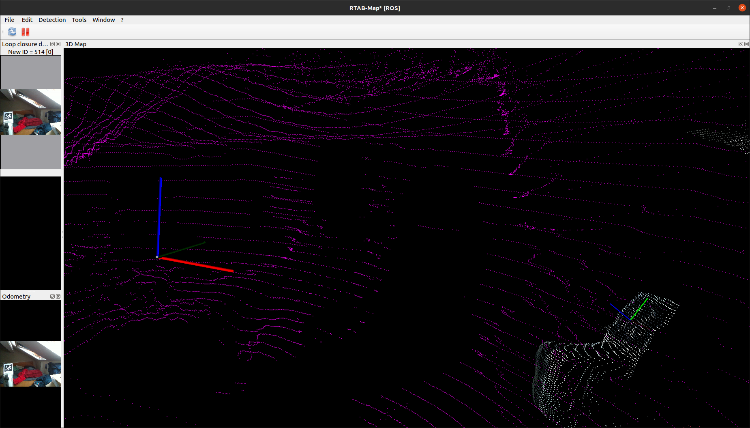Viewport: 750px width, 428px height.
Task: Click the 3D Map panel title
Action: pos(77,44)
